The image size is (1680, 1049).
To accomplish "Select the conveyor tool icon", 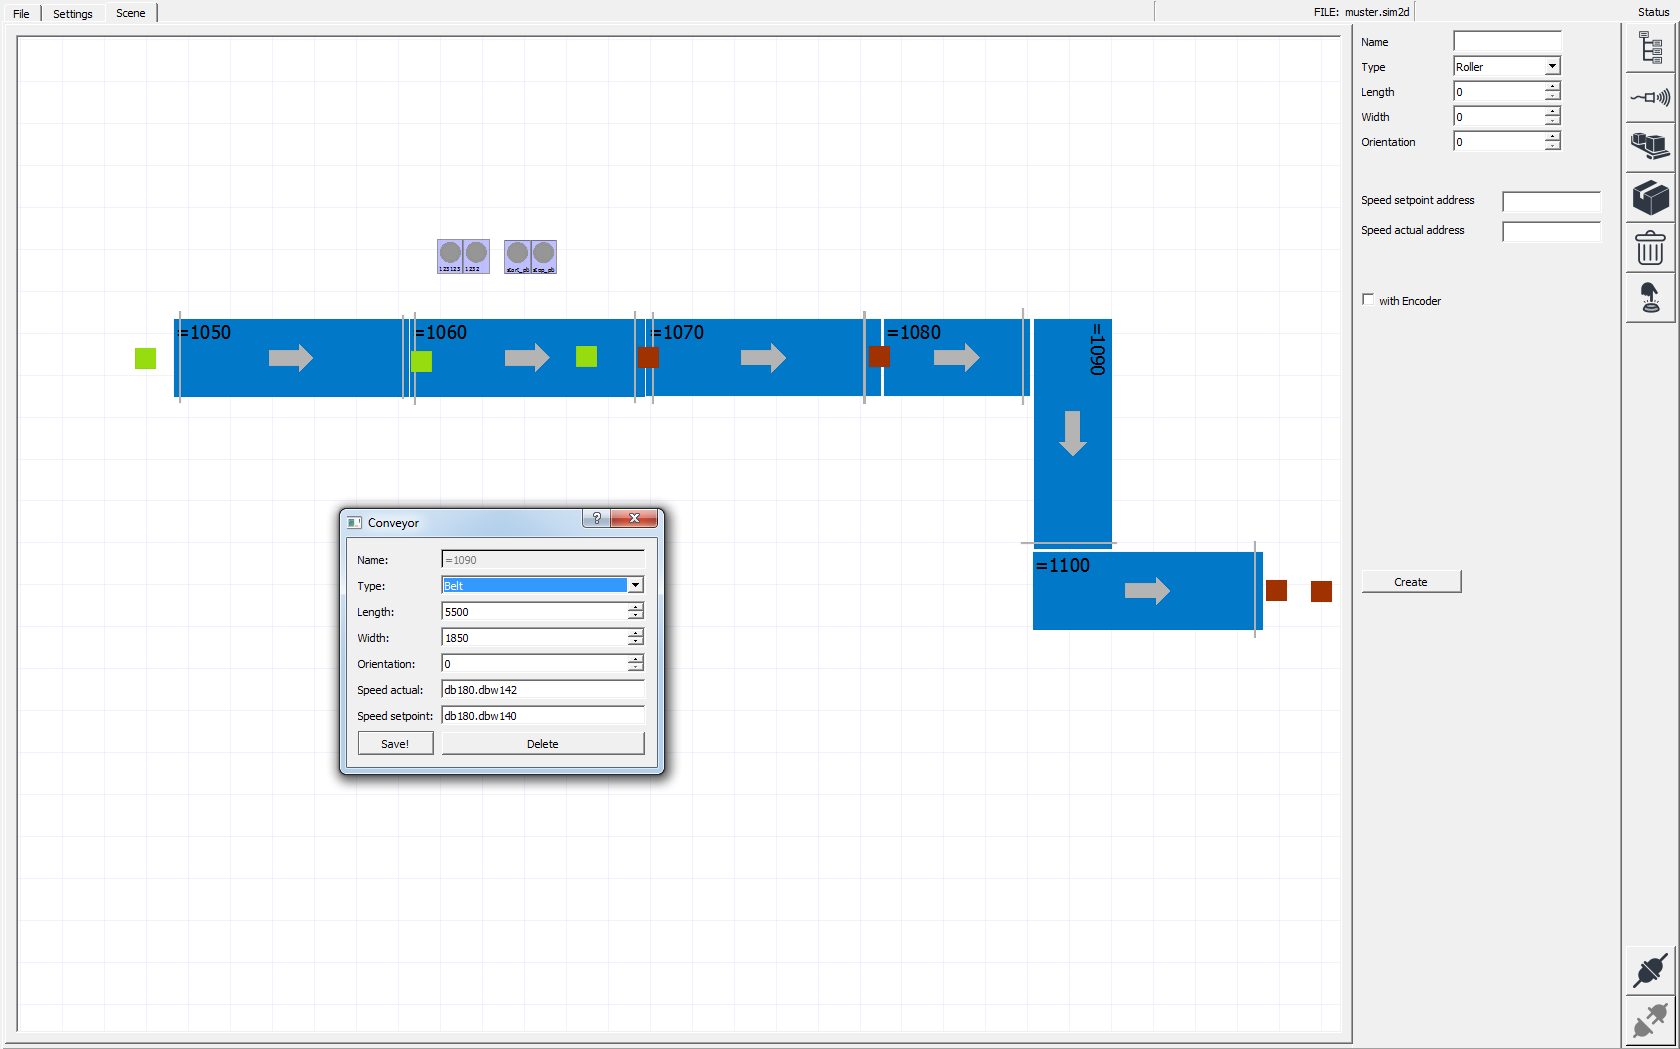I will click(1650, 147).
